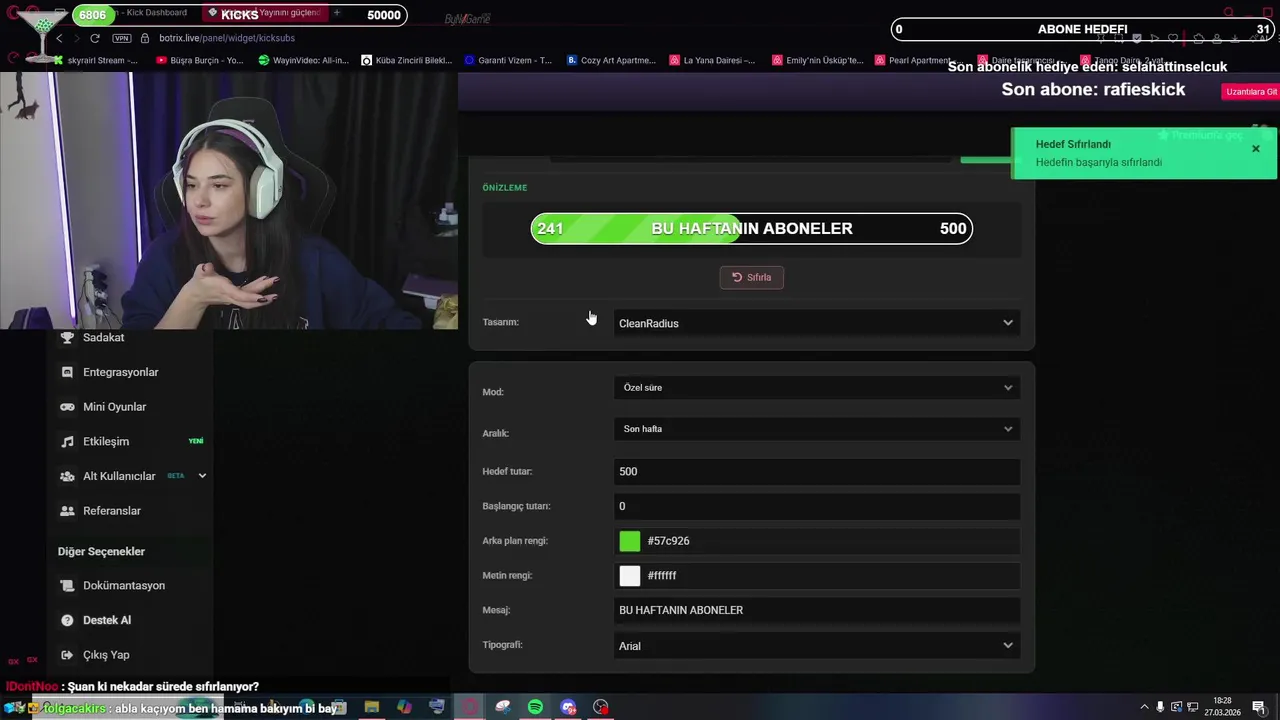1280x720 pixels.
Task: Show hidden system tray icons
Action: click(1144, 707)
